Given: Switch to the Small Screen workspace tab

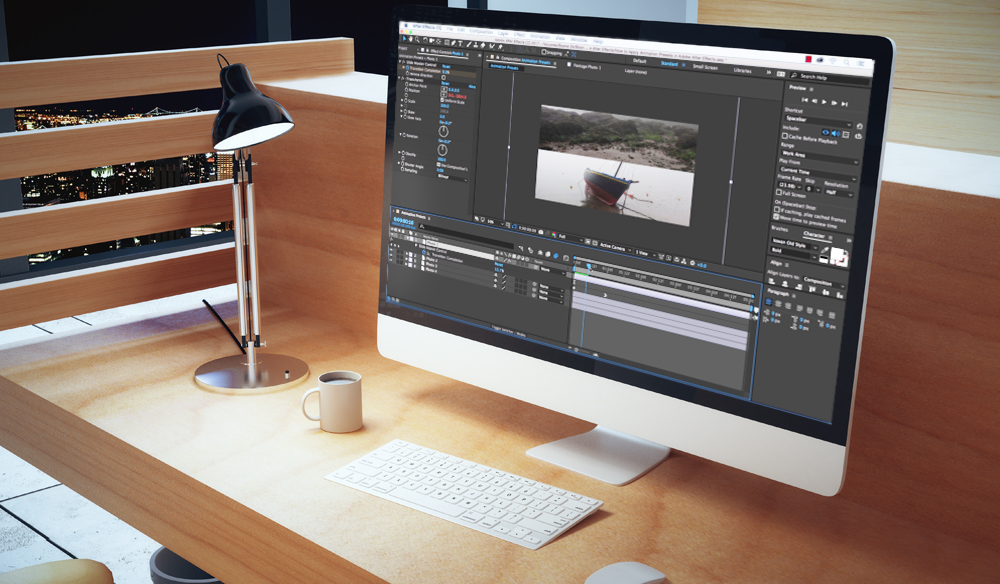Looking at the screenshot, I should 705,67.
